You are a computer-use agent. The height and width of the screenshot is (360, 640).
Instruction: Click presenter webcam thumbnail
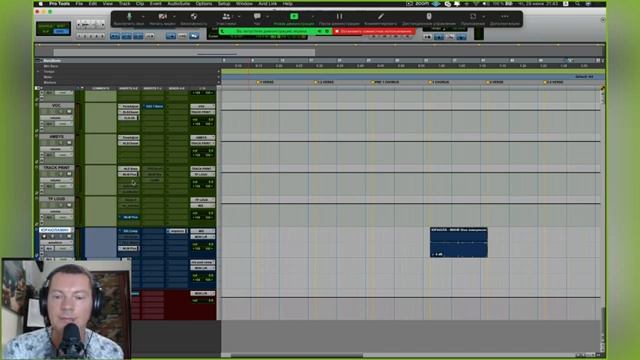pyautogui.click(x=66, y=309)
